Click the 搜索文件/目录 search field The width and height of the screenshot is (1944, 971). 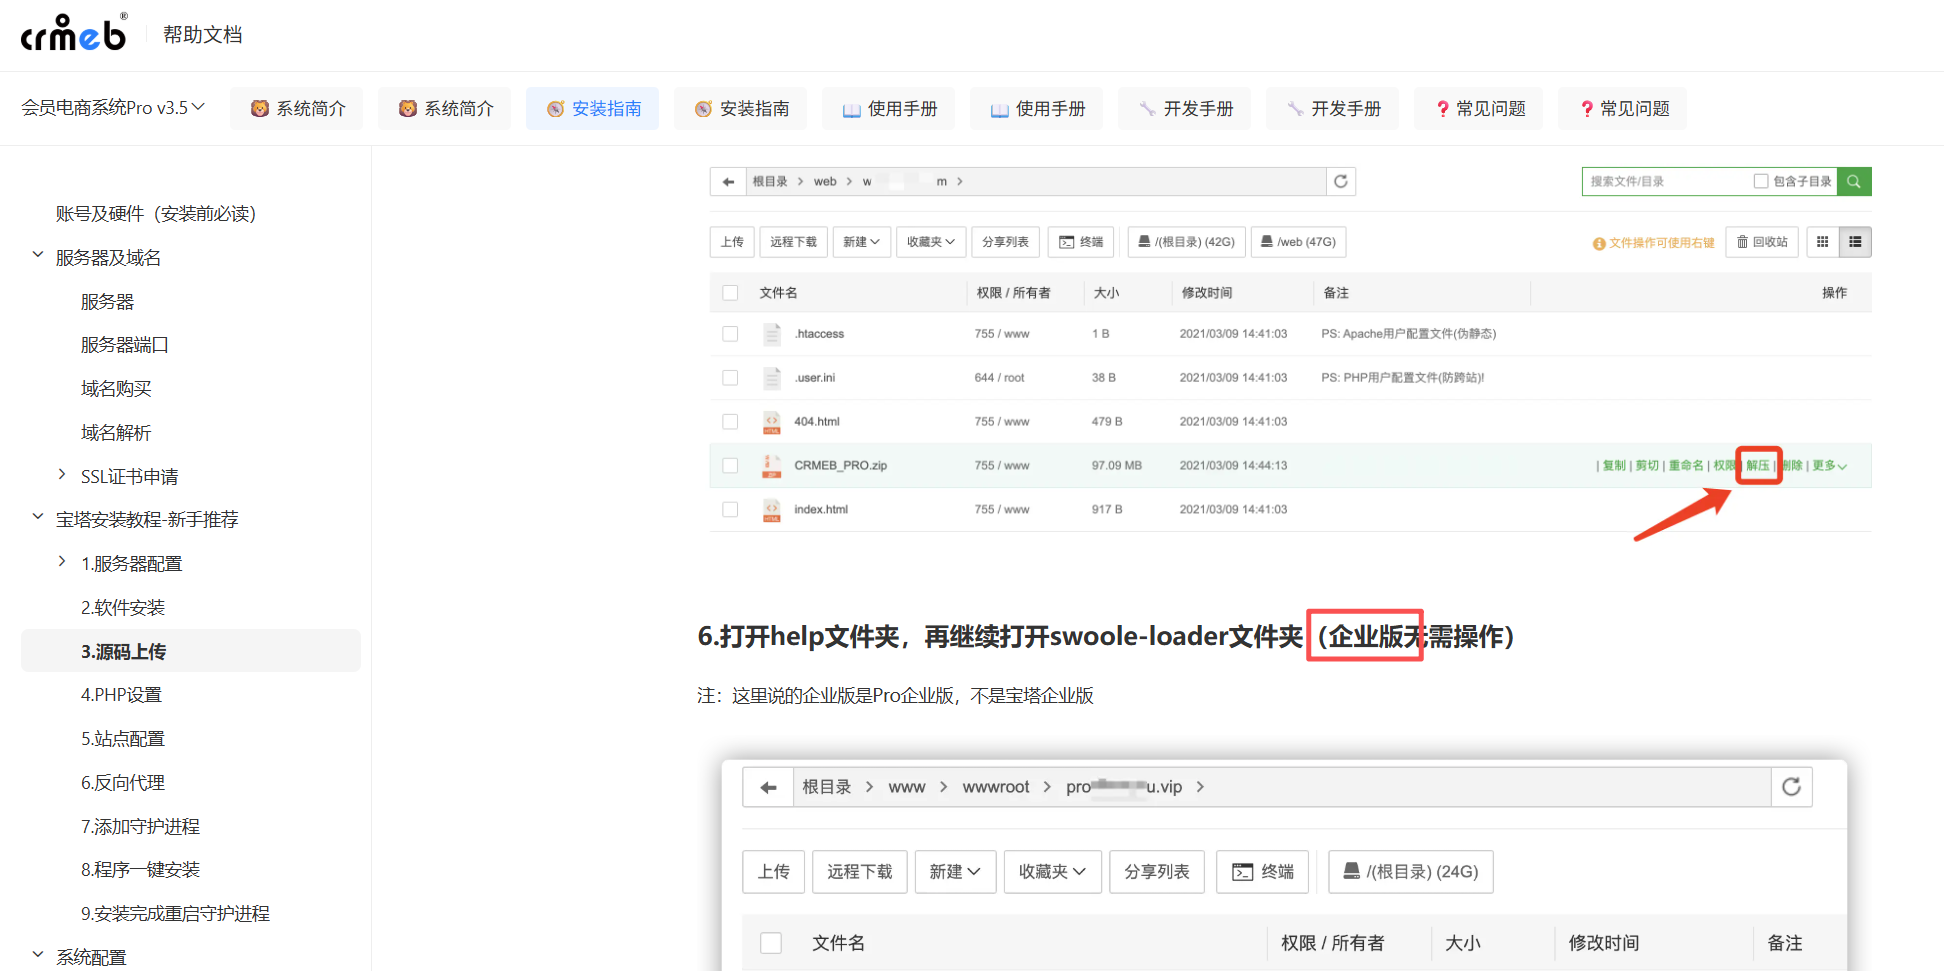(x=1664, y=181)
